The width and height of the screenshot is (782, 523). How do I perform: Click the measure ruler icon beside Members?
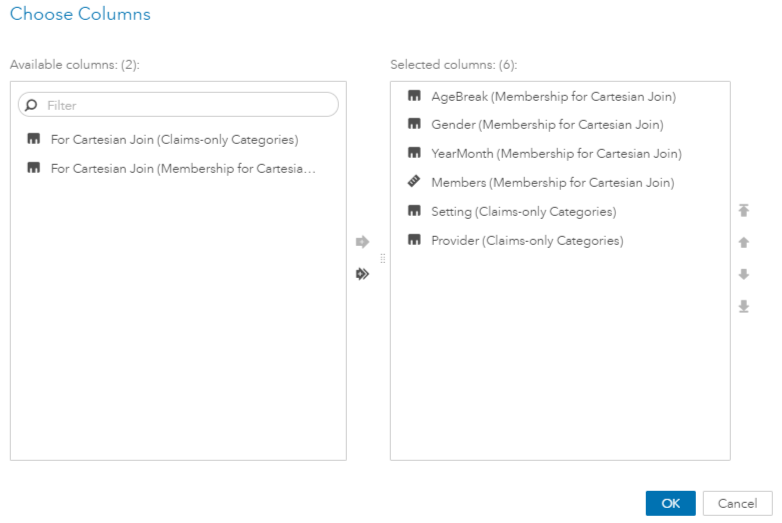pyautogui.click(x=414, y=183)
